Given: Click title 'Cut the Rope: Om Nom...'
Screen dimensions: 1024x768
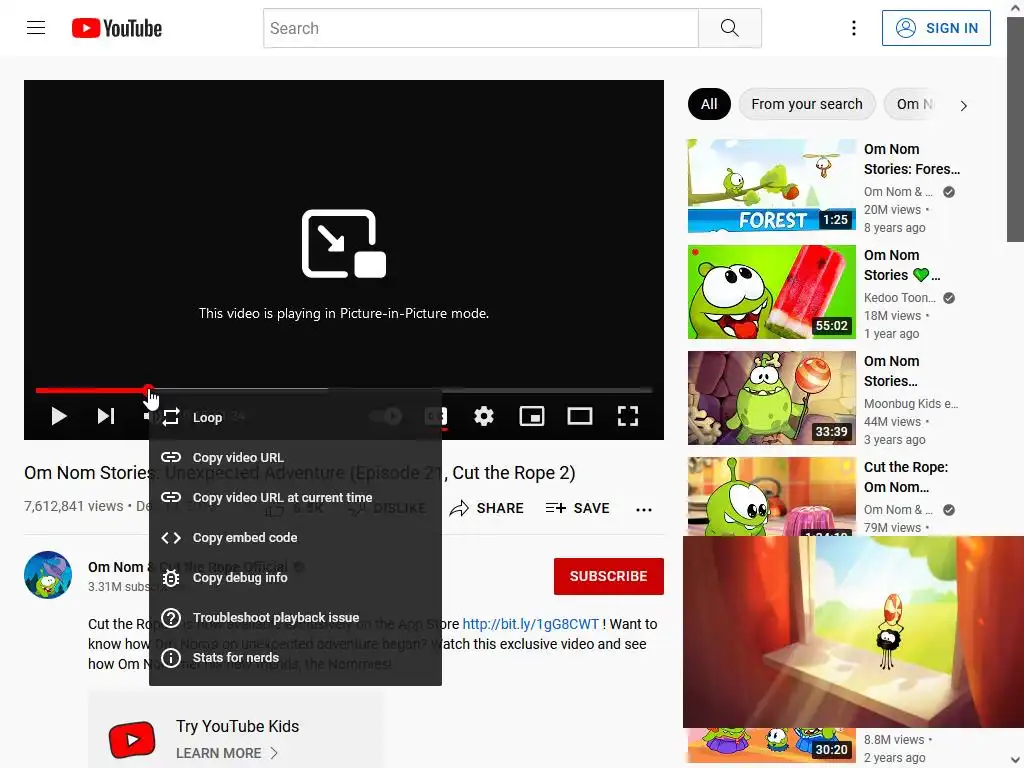Looking at the screenshot, I should (906, 477).
